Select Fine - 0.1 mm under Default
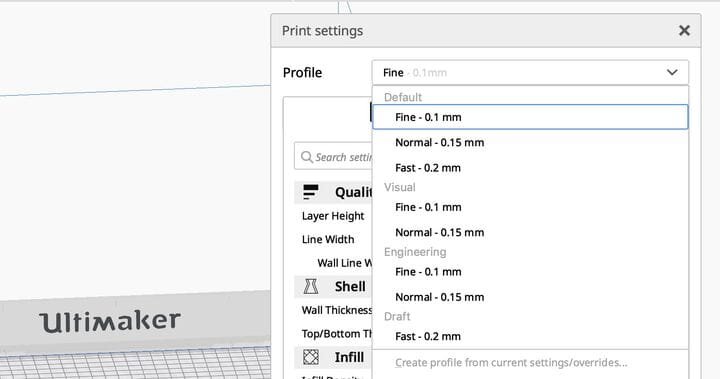This screenshot has width=720, height=379. point(530,117)
